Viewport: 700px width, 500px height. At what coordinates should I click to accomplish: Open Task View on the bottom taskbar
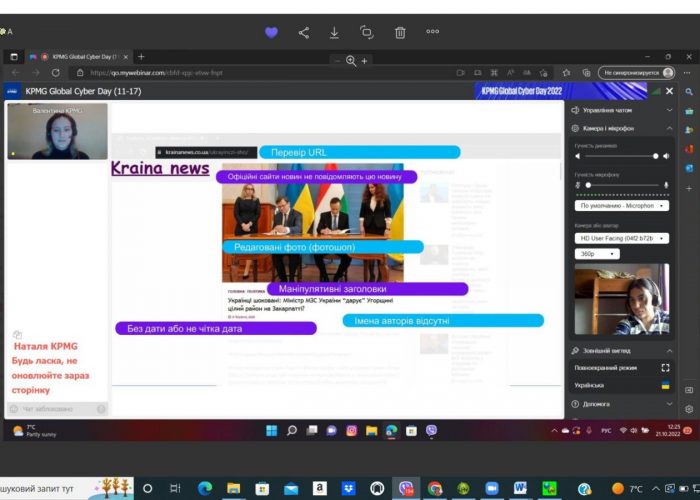(x=175, y=488)
